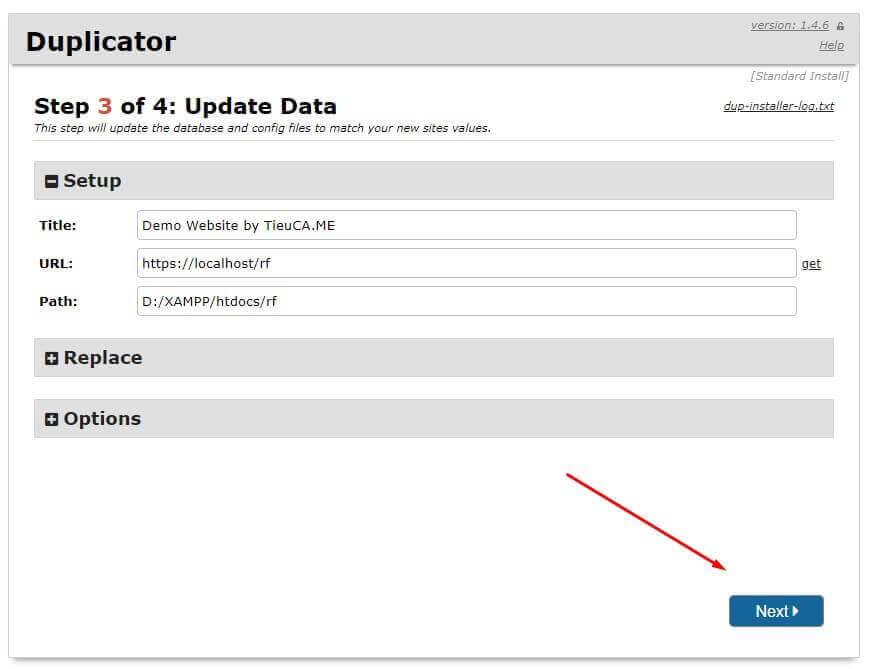
Task: Click the 'get' link beside URL
Action: coord(811,264)
